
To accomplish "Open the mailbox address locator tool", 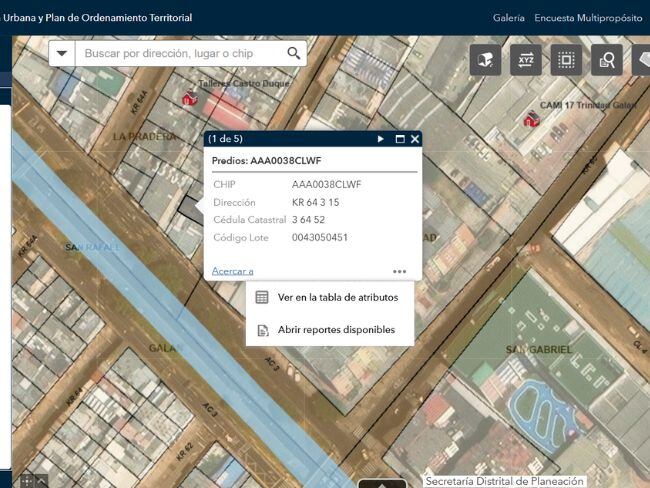I will [x=487, y=60].
